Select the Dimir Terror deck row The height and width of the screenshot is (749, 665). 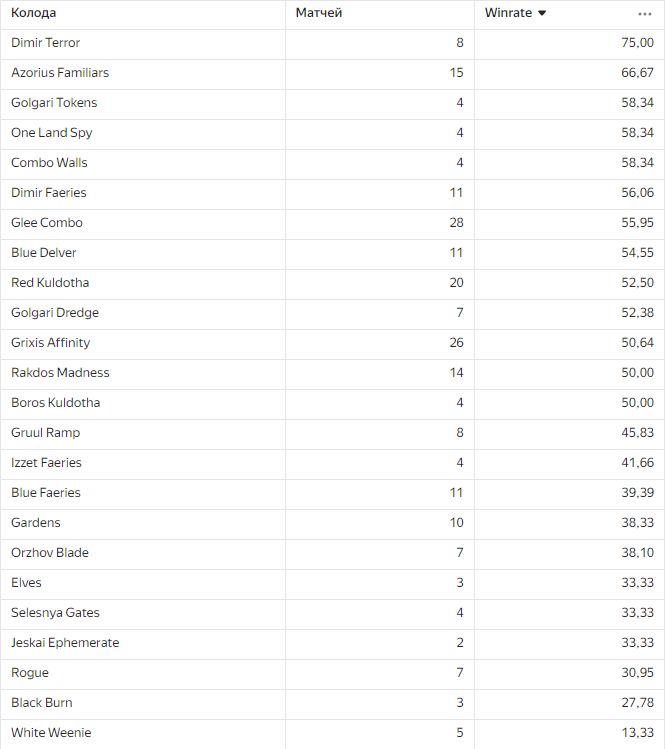[46, 43]
